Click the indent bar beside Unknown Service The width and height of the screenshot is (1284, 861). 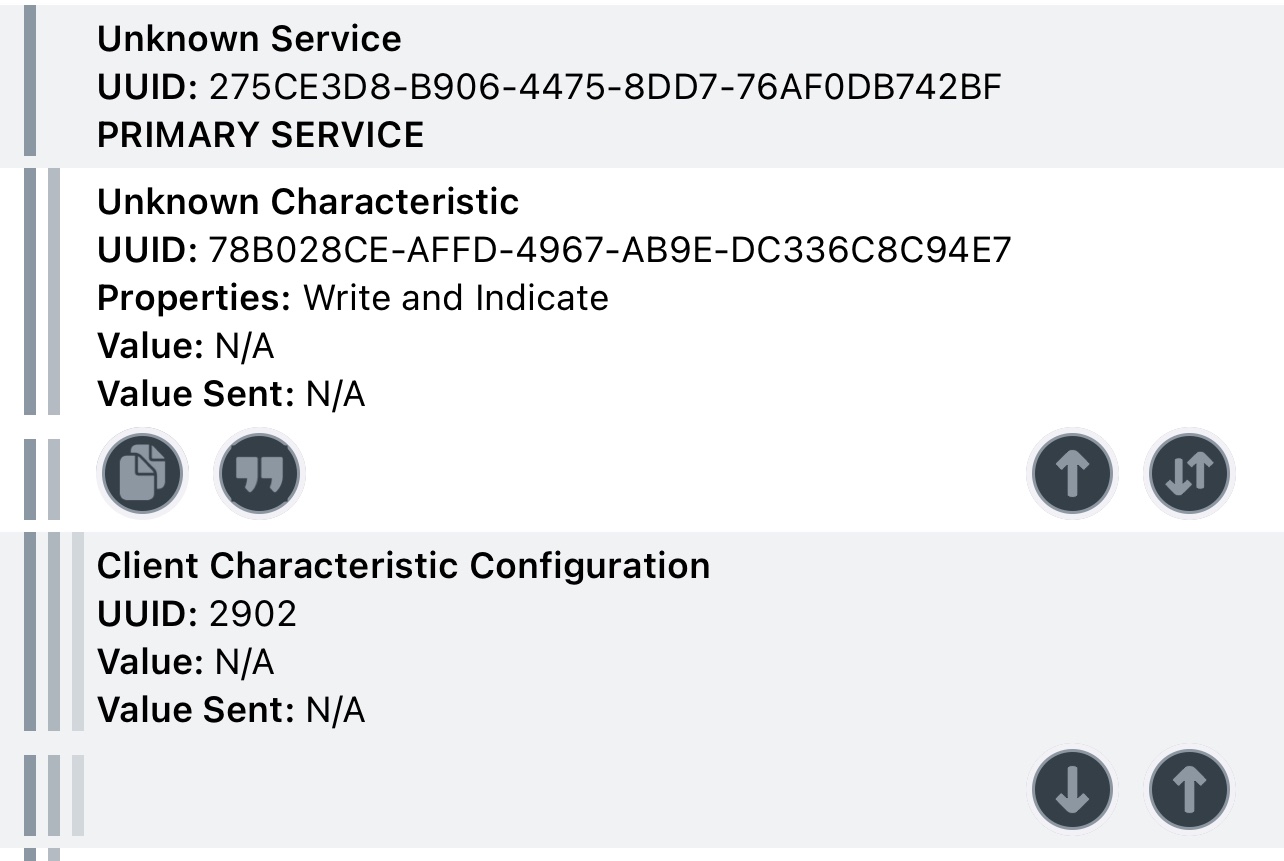30,80
